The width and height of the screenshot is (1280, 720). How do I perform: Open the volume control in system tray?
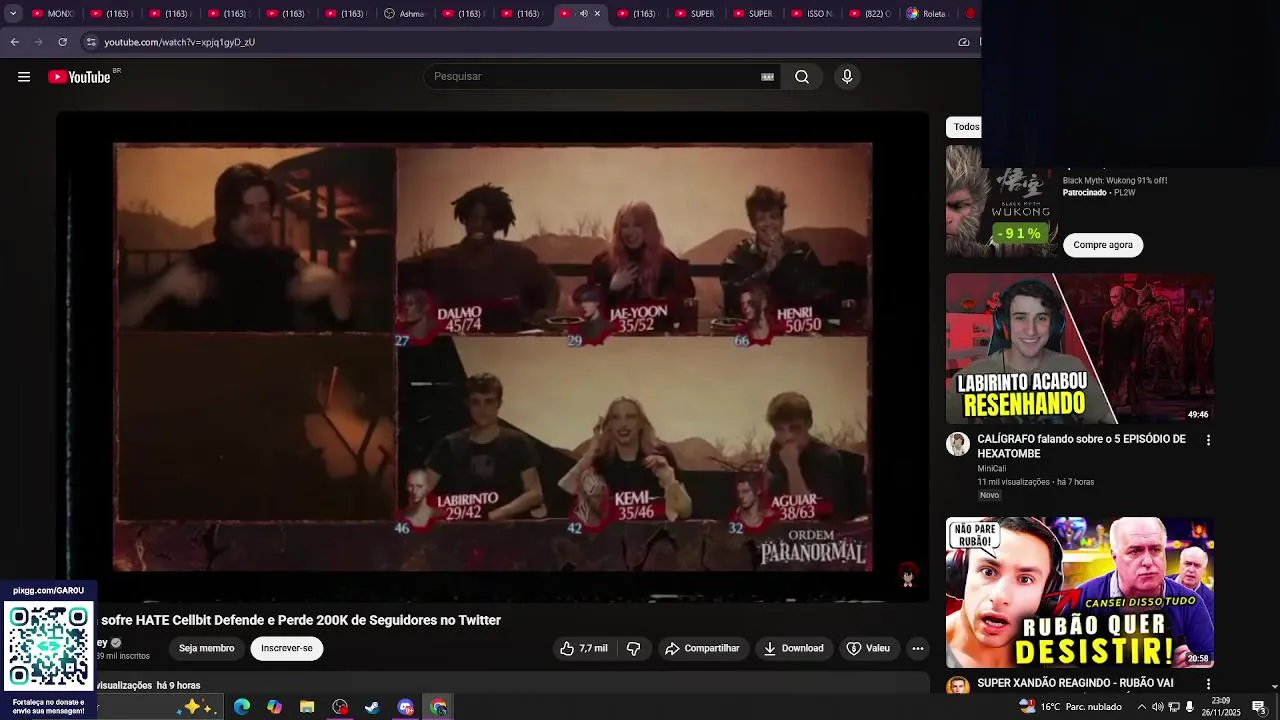(x=1158, y=707)
